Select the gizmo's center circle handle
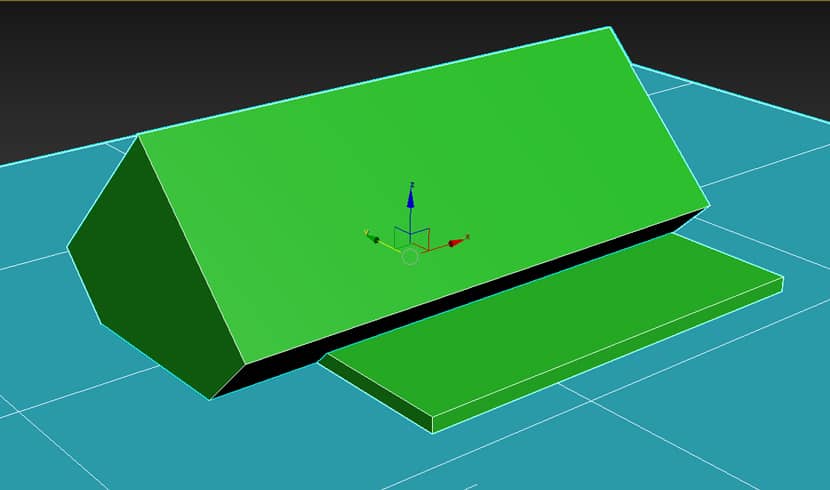The width and height of the screenshot is (830, 490). [x=410, y=257]
